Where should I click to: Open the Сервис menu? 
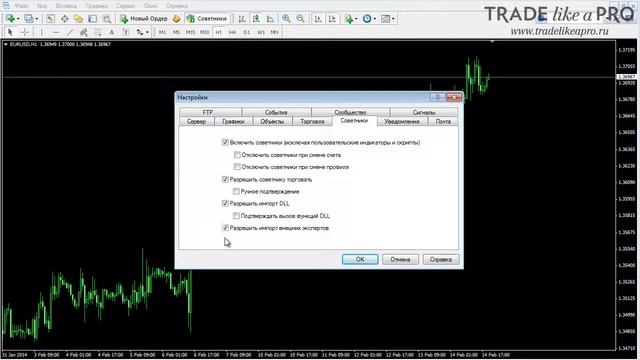click(125, 6)
